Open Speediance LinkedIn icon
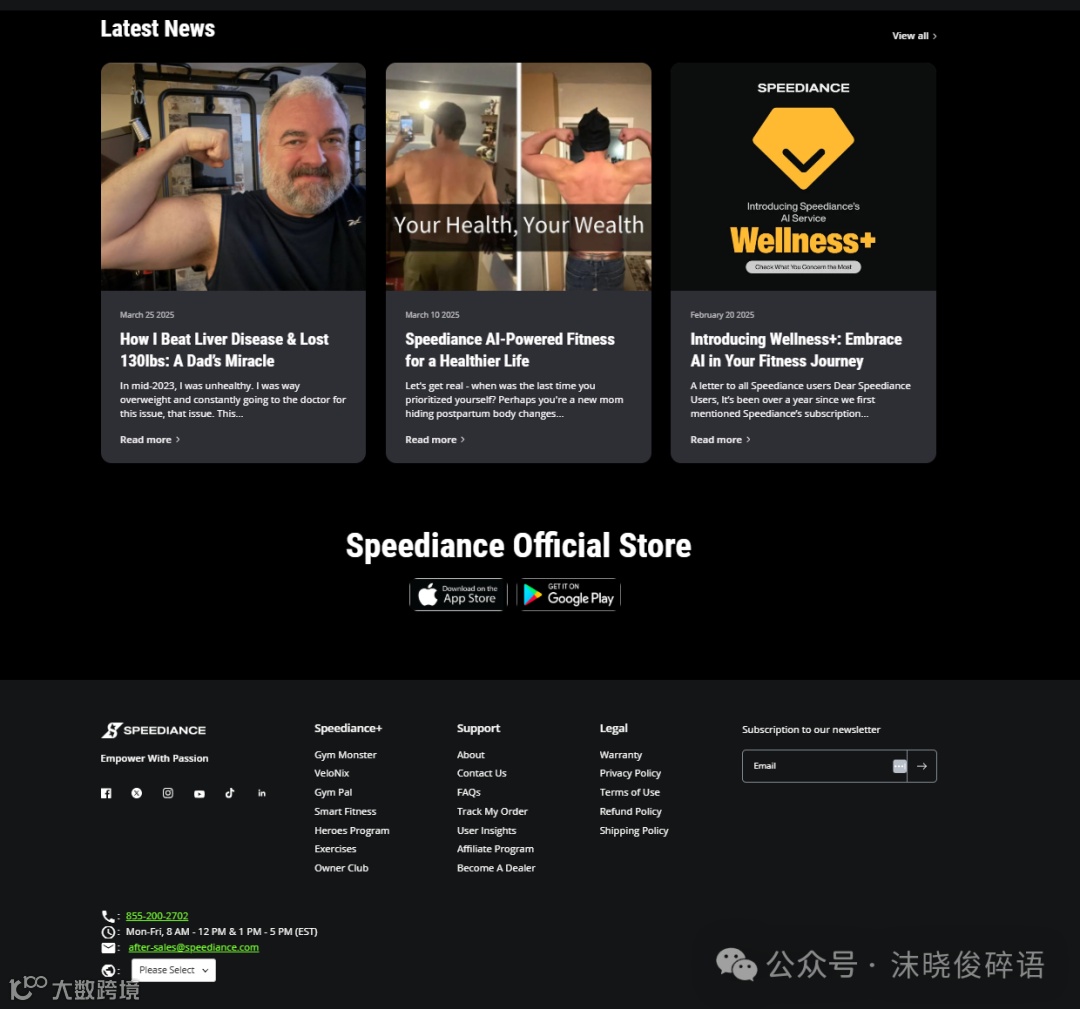Image resolution: width=1080 pixels, height=1009 pixels. pos(262,793)
